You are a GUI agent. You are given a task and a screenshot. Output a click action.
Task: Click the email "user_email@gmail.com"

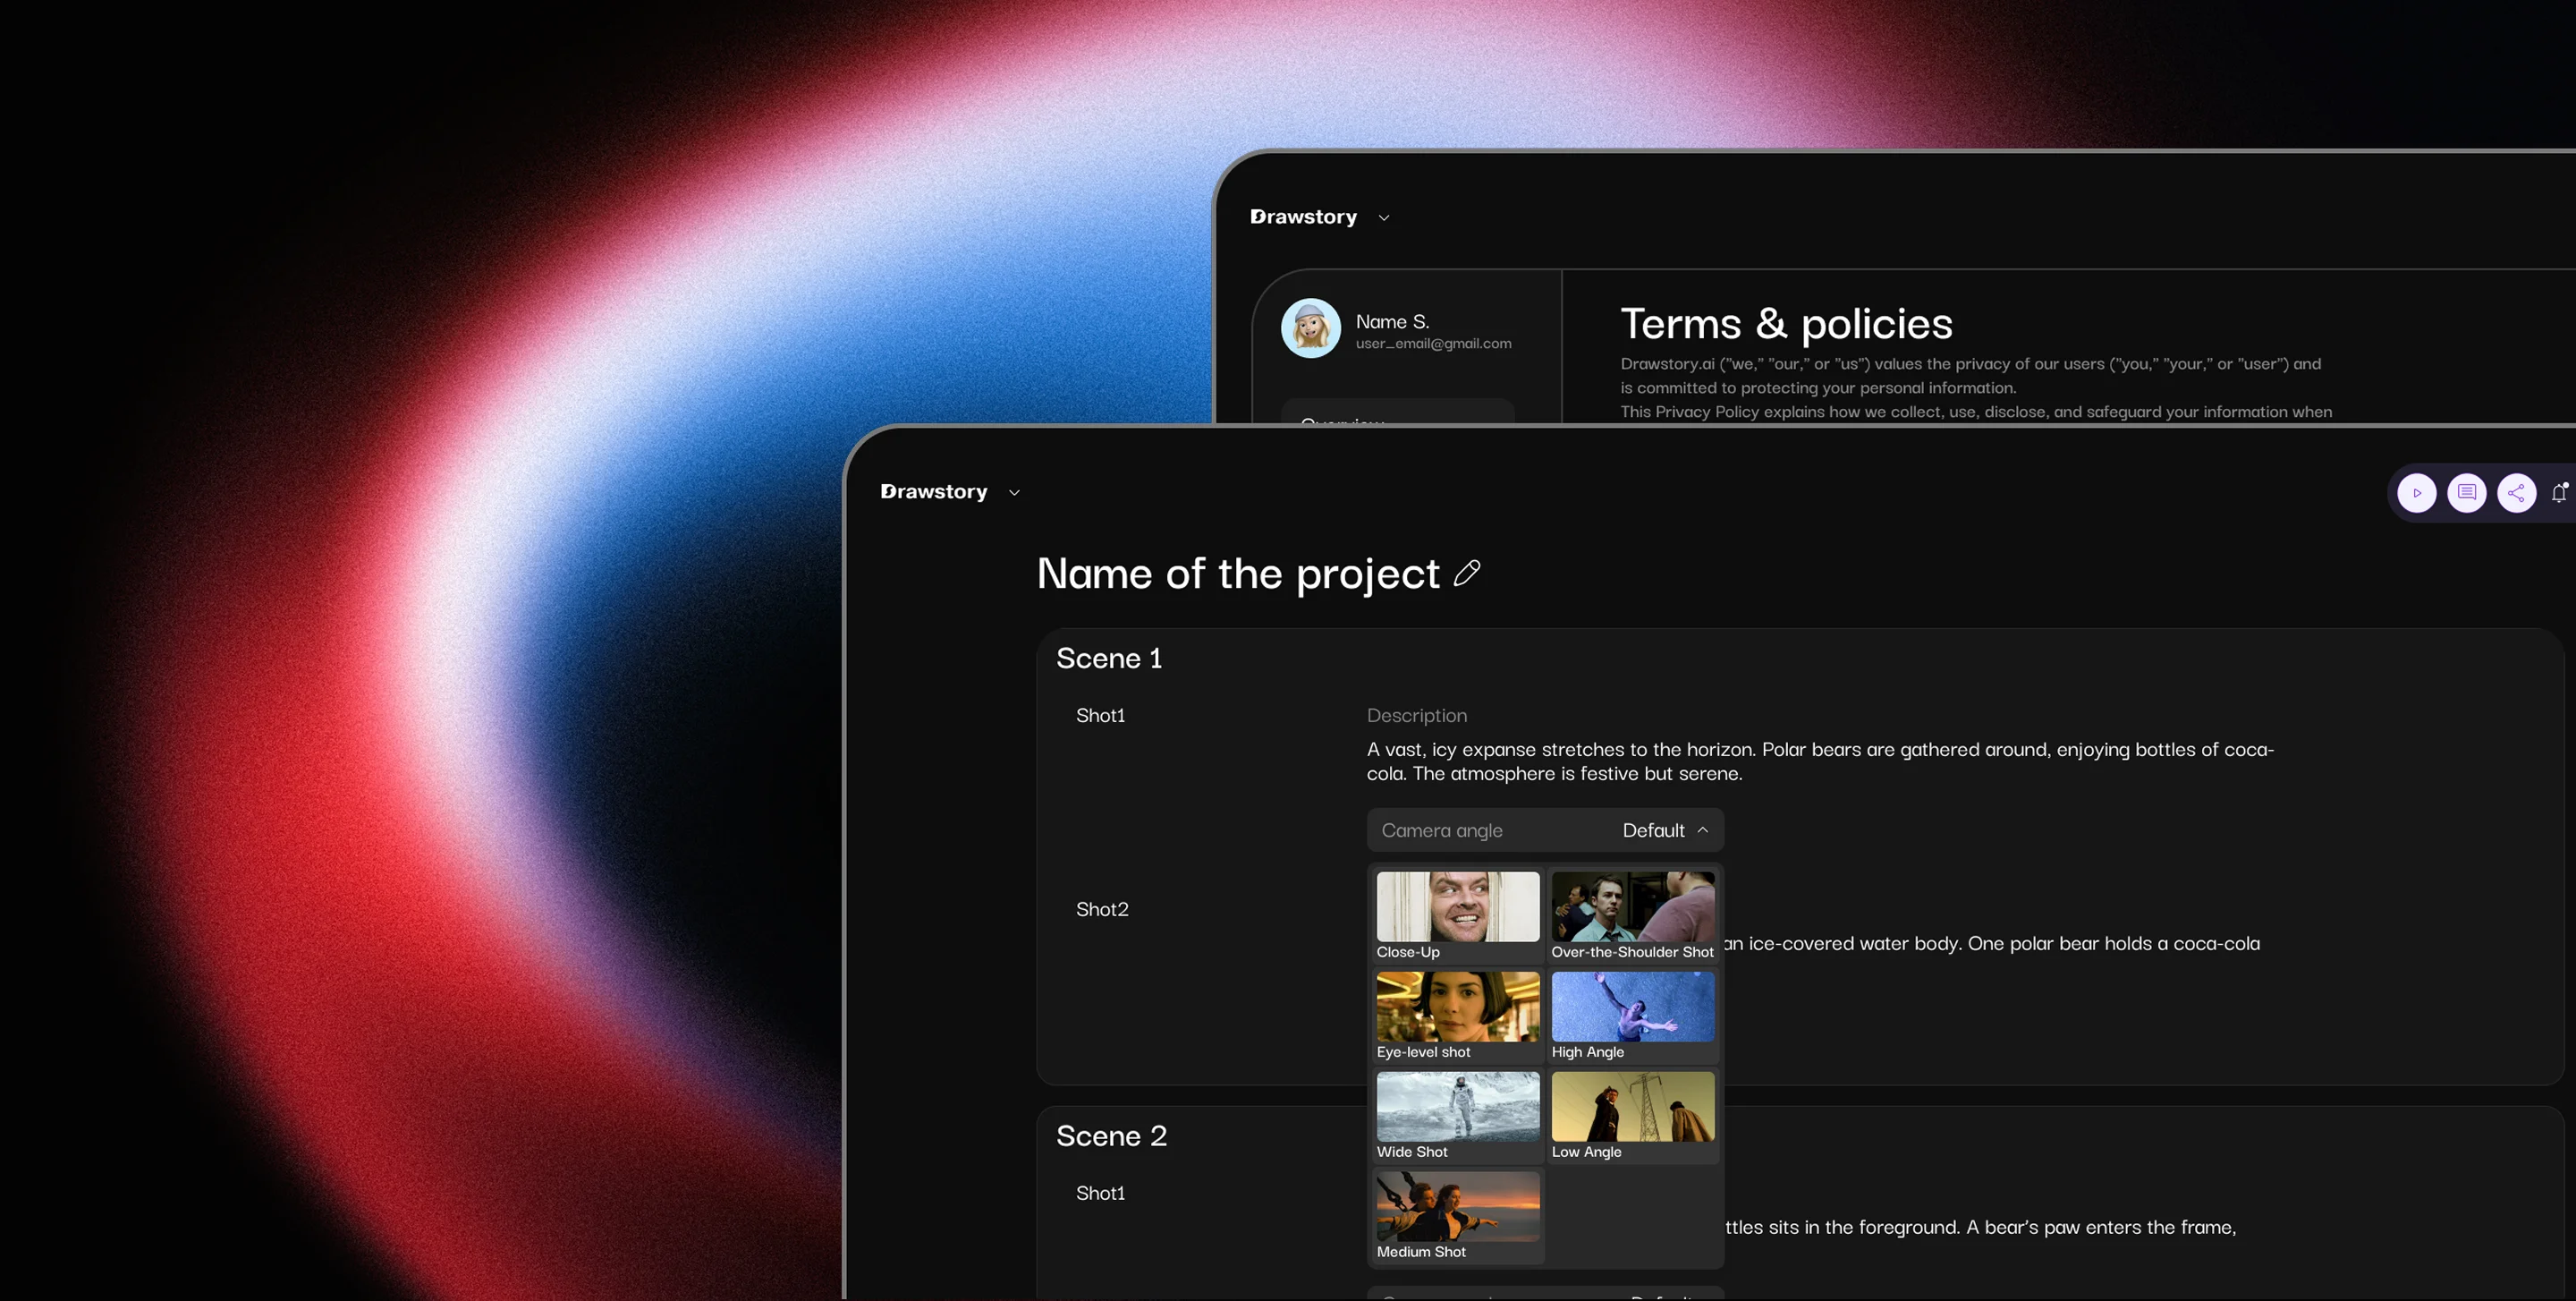1433,343
